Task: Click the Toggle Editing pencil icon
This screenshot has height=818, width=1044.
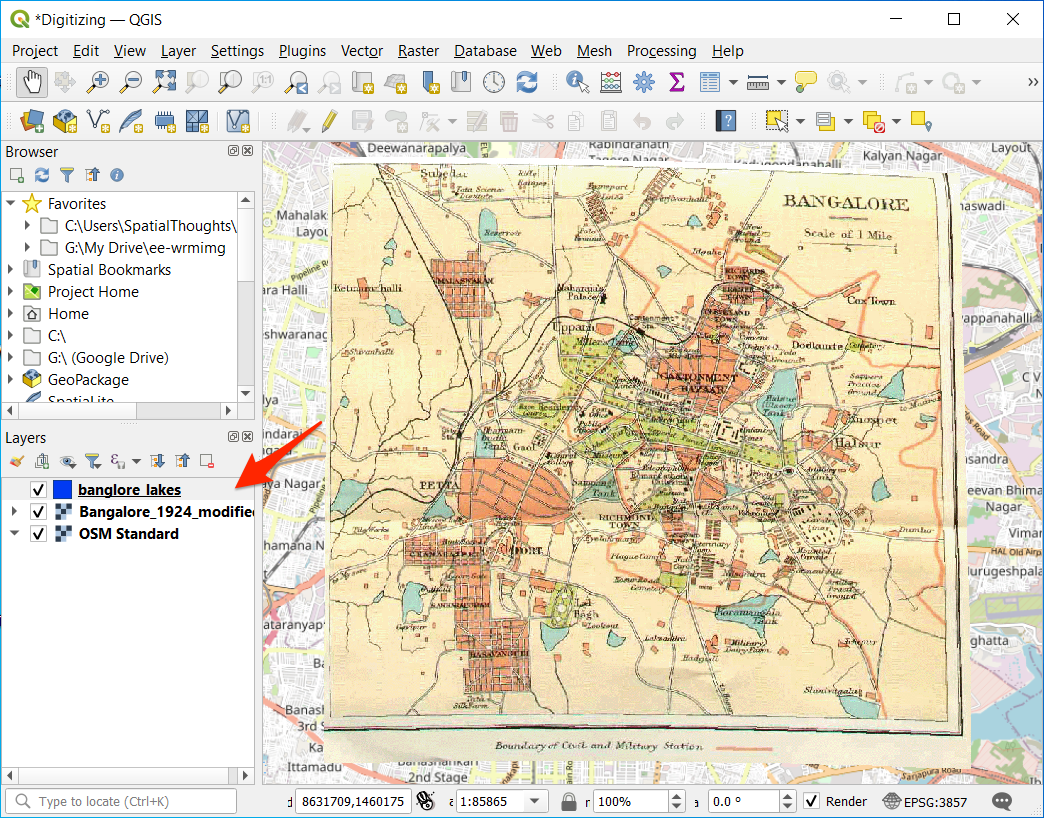Action: click(x=329, y=121)
